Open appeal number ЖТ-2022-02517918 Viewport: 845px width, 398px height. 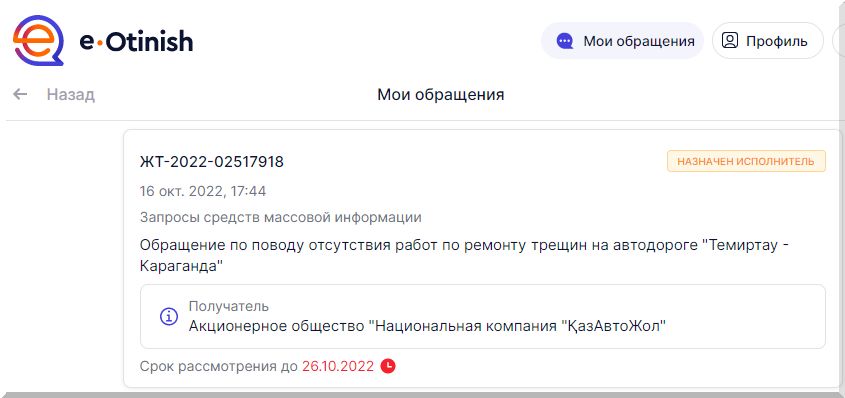tap(212, 162)
